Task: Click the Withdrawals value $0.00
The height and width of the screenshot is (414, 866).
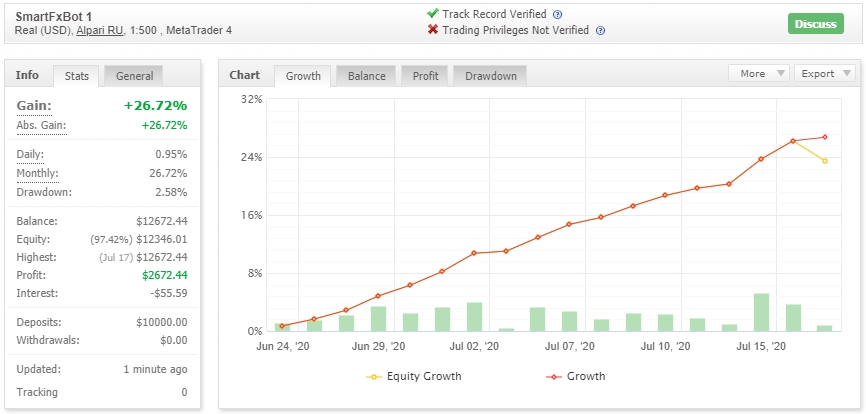Action: coord(174,340)
